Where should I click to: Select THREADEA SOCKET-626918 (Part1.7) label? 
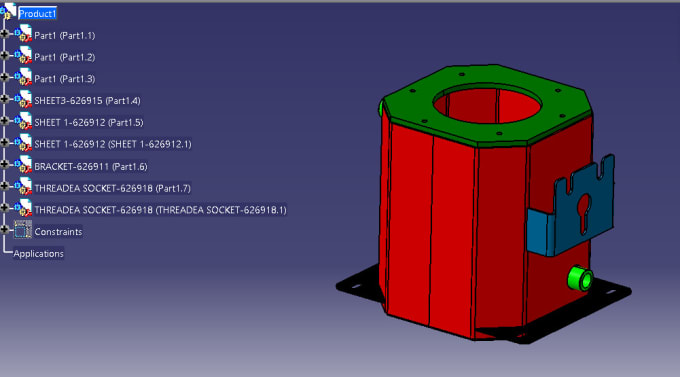tap(112, 188)
